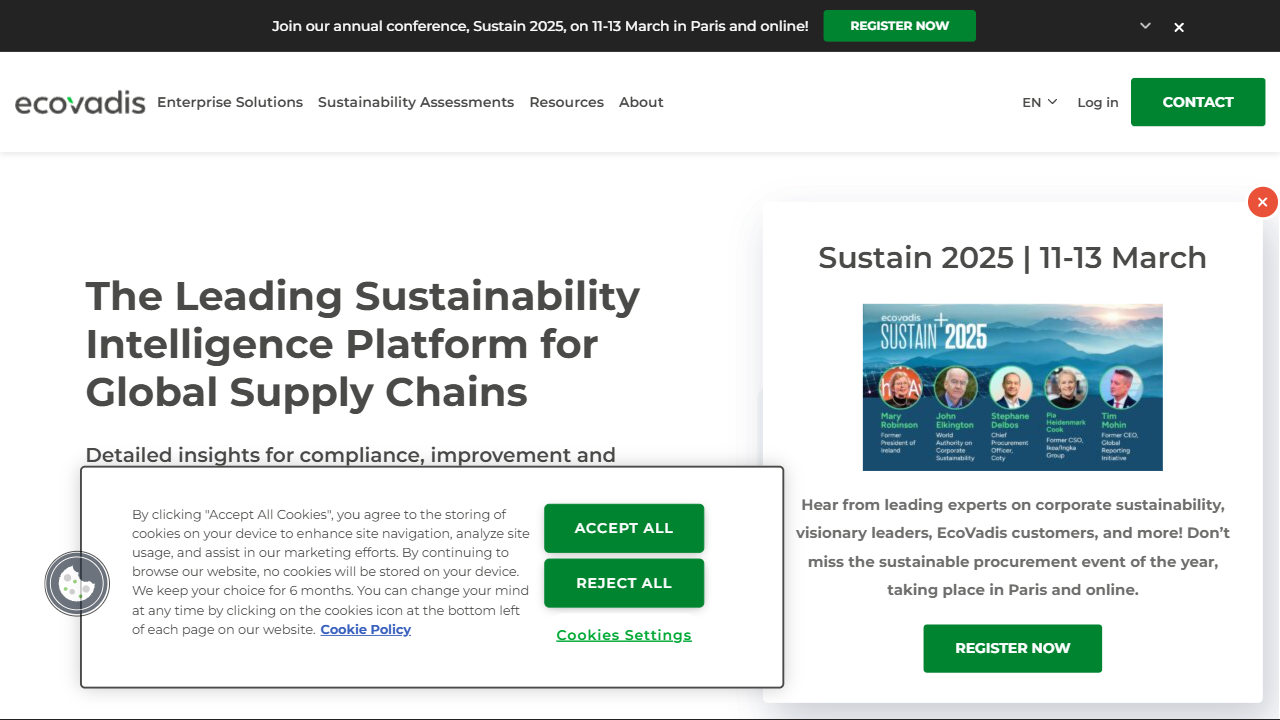Click the EcoVadis logo
This screenshot has height=720, width=1280.
pos(80,102)
